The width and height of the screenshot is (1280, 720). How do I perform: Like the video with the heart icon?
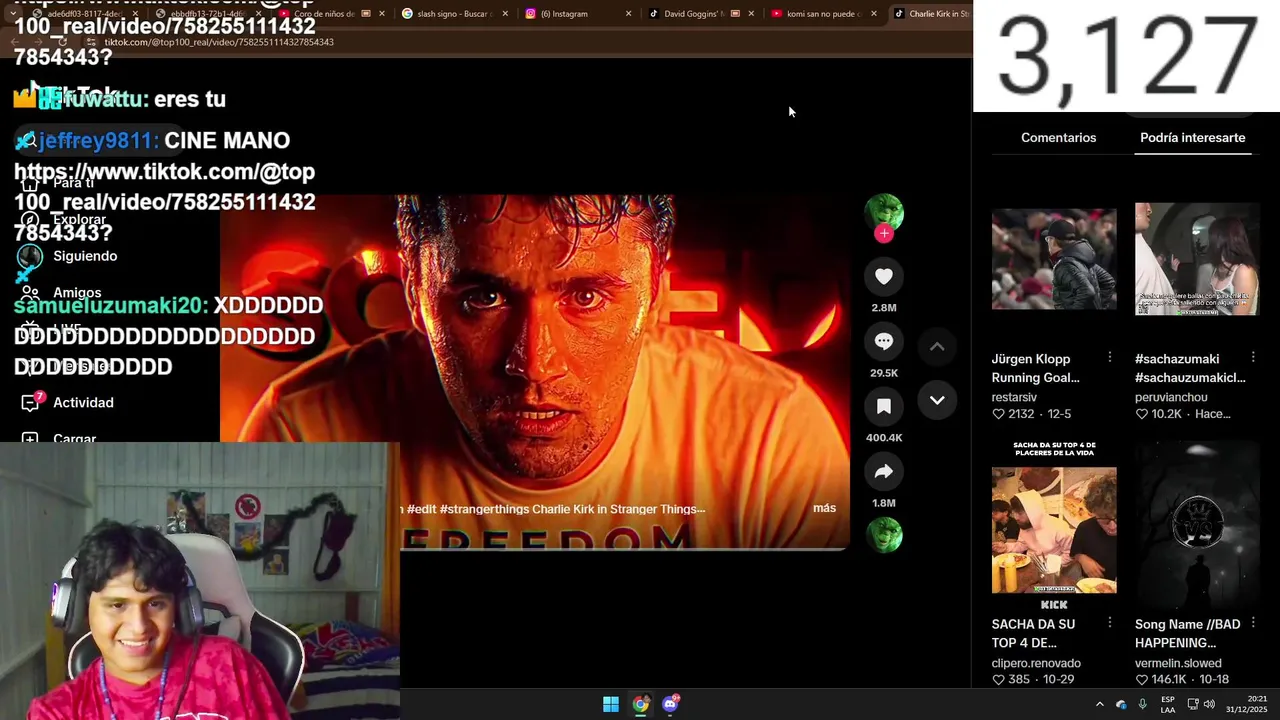click(x=884, y=277)
